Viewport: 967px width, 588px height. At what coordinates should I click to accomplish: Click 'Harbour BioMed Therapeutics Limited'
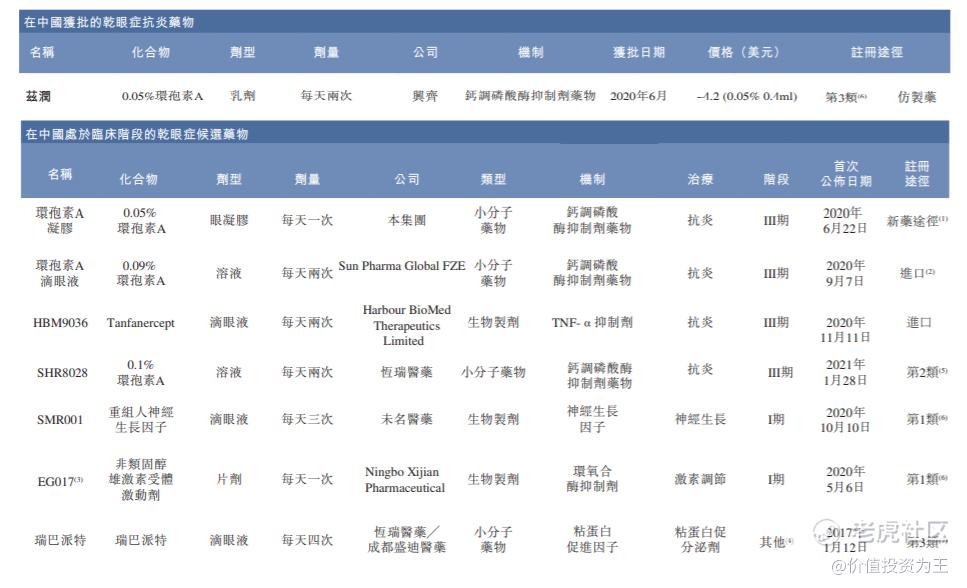(x=406, y=325)
